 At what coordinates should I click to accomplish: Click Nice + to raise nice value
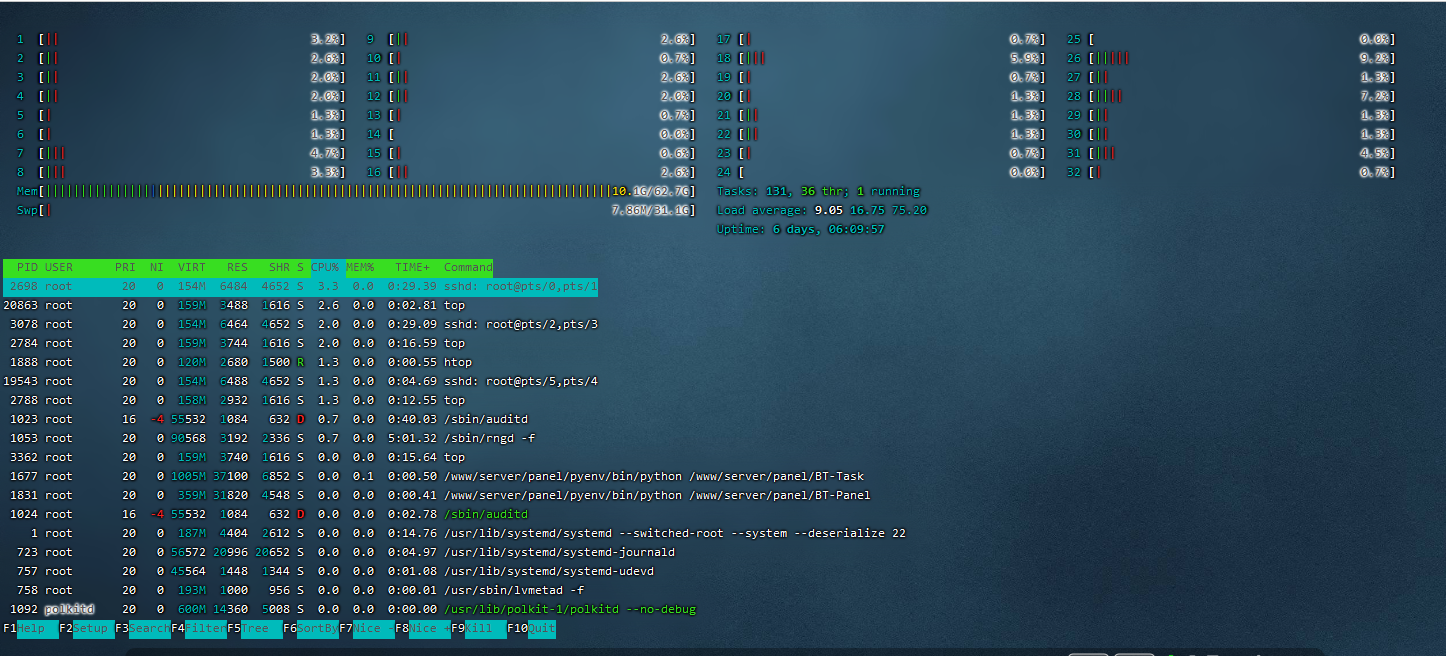pyautogui.click(x=429, y=629)
